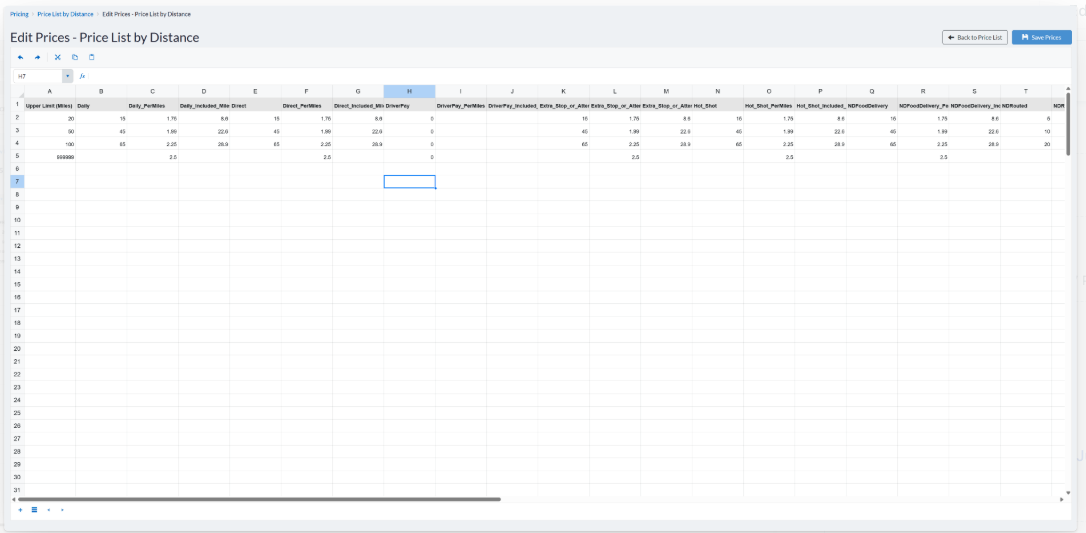The image size is (1086, 533).
Task: Open the name box dropdown arrow
Action: point(68,76)
